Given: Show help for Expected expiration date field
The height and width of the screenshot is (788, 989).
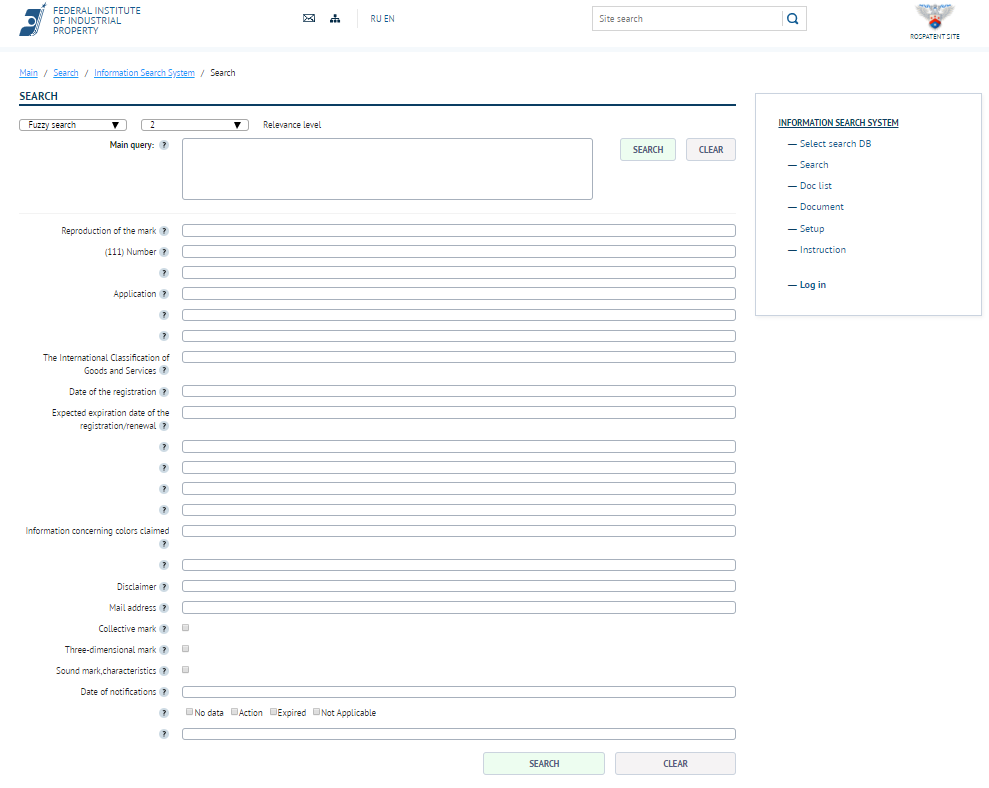Looking at the screenshot, I should (x=164, y=426).
